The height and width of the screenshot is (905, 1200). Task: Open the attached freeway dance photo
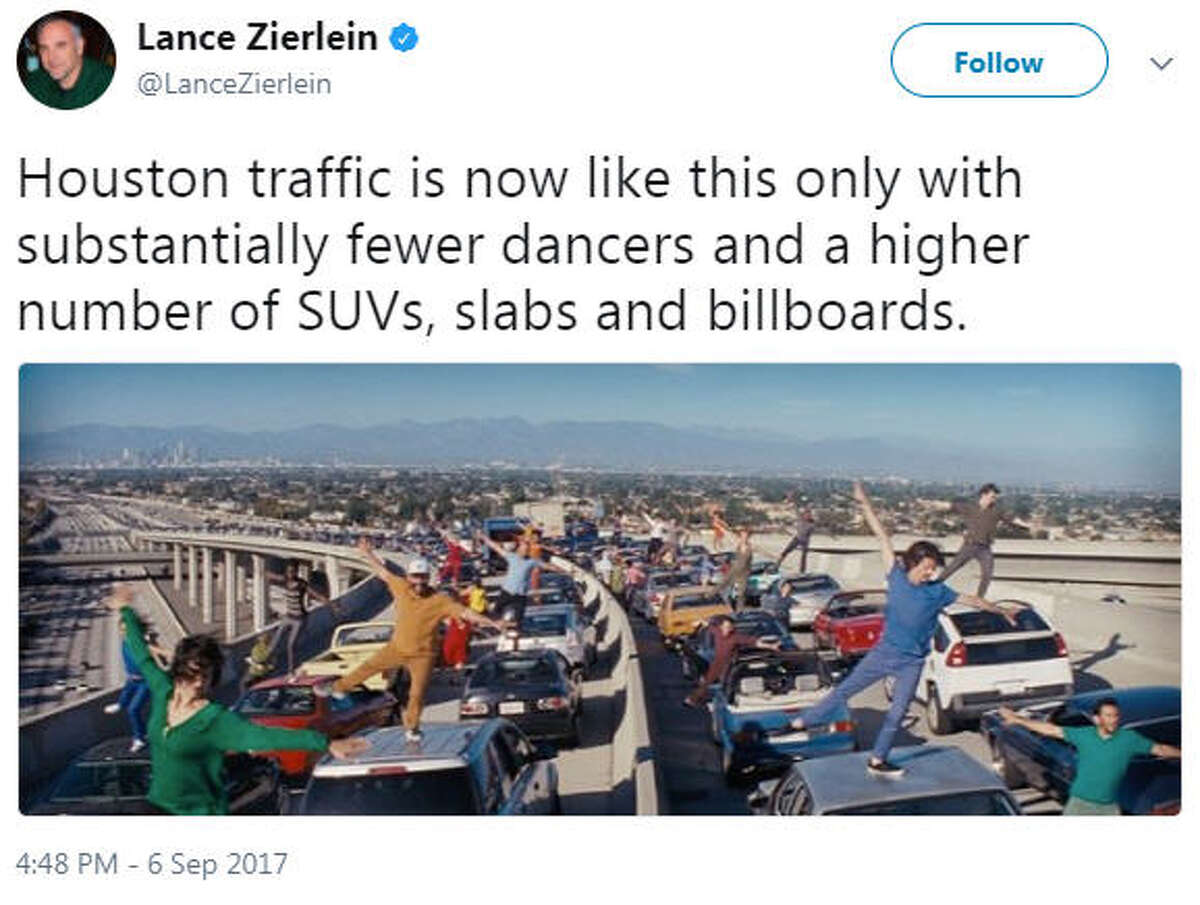coord(600,588)
